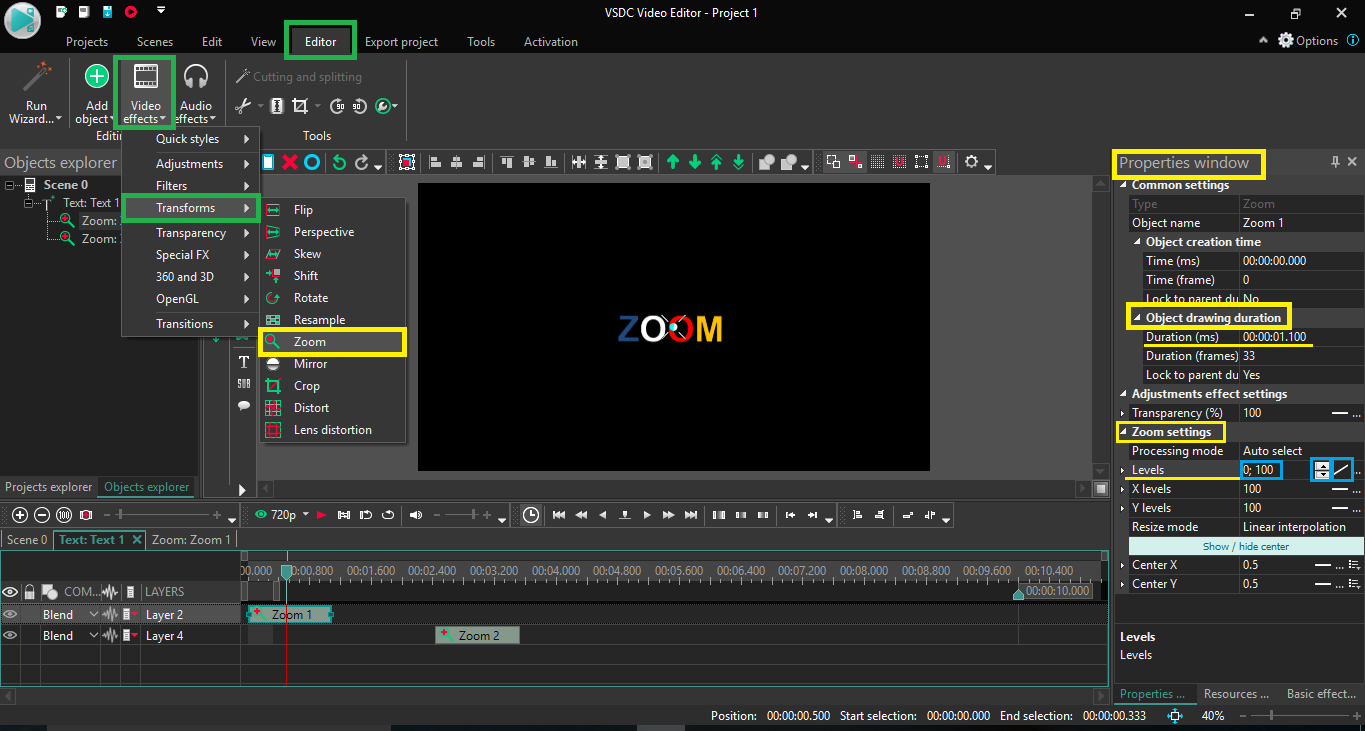Click the scissors cutting tool icon
1365x731 pixels.
[x=244, y=105]
